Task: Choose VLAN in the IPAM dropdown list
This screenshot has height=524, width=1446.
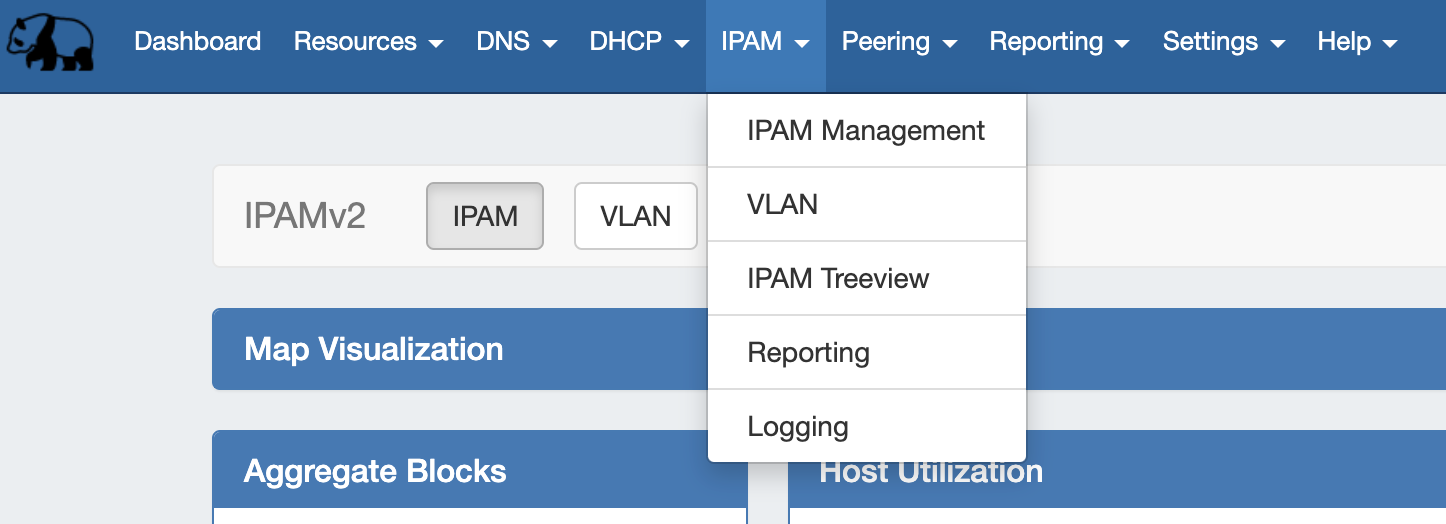Action: (782, 205)
